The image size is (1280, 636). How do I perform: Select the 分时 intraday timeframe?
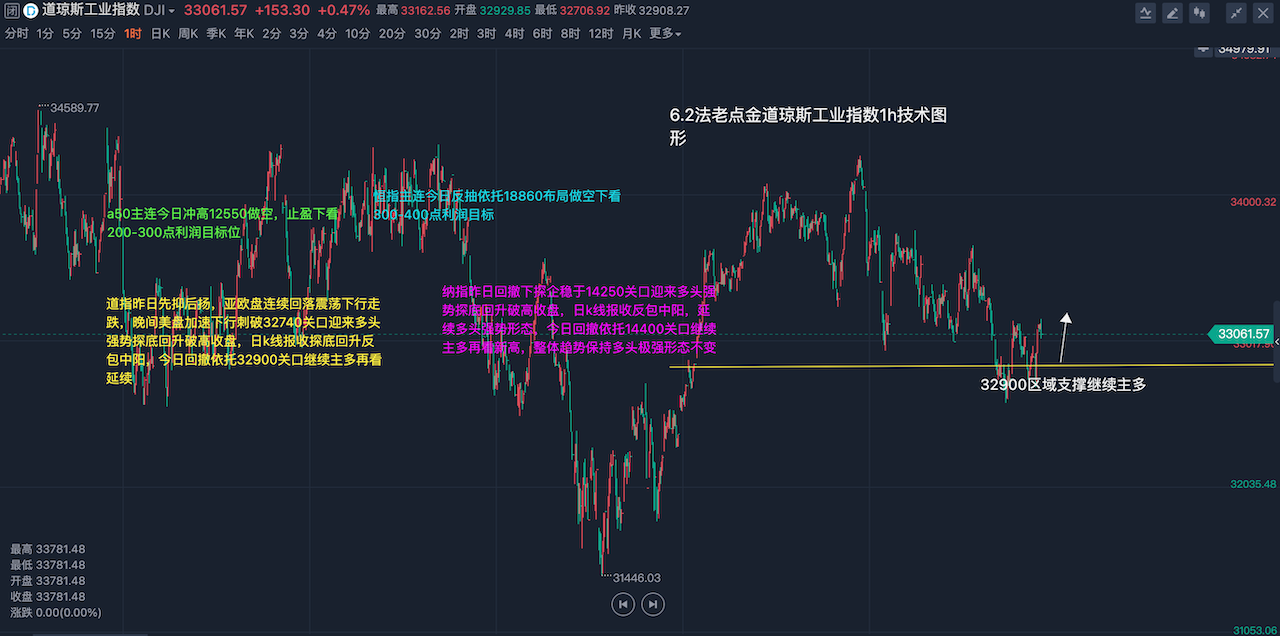[17, 33]
